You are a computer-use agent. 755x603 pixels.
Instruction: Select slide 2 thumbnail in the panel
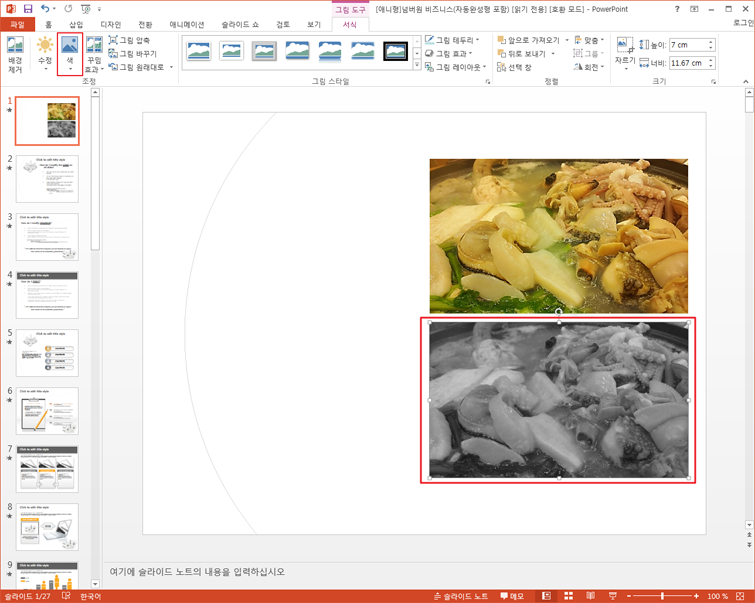47,179
